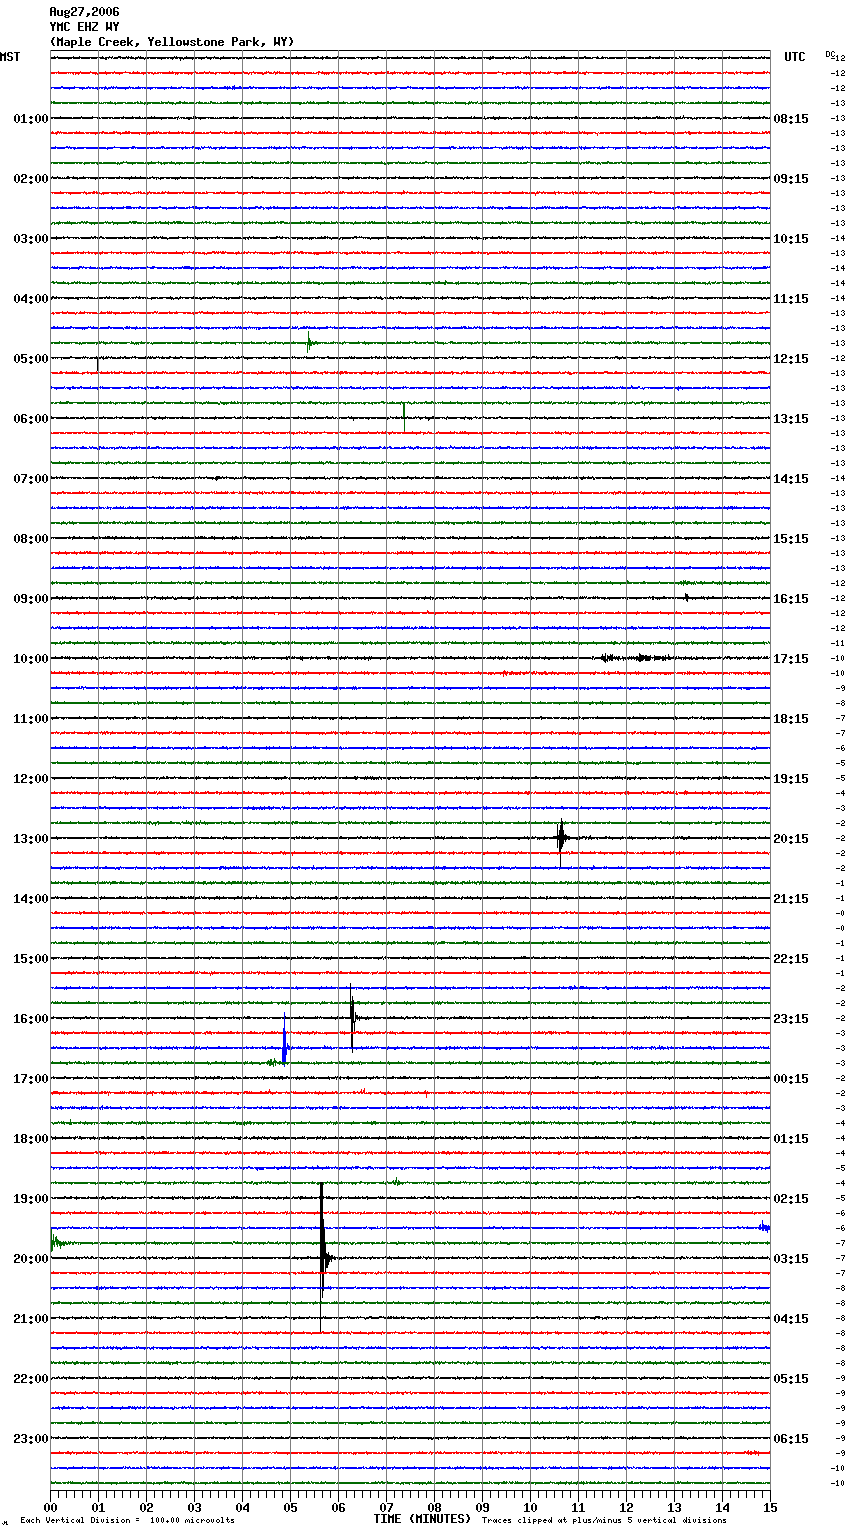Image resolution: width=850 pixels, height=1534 pixels.
Task: Select the 10:00 MST time label
Action: [x=30, y=659]
